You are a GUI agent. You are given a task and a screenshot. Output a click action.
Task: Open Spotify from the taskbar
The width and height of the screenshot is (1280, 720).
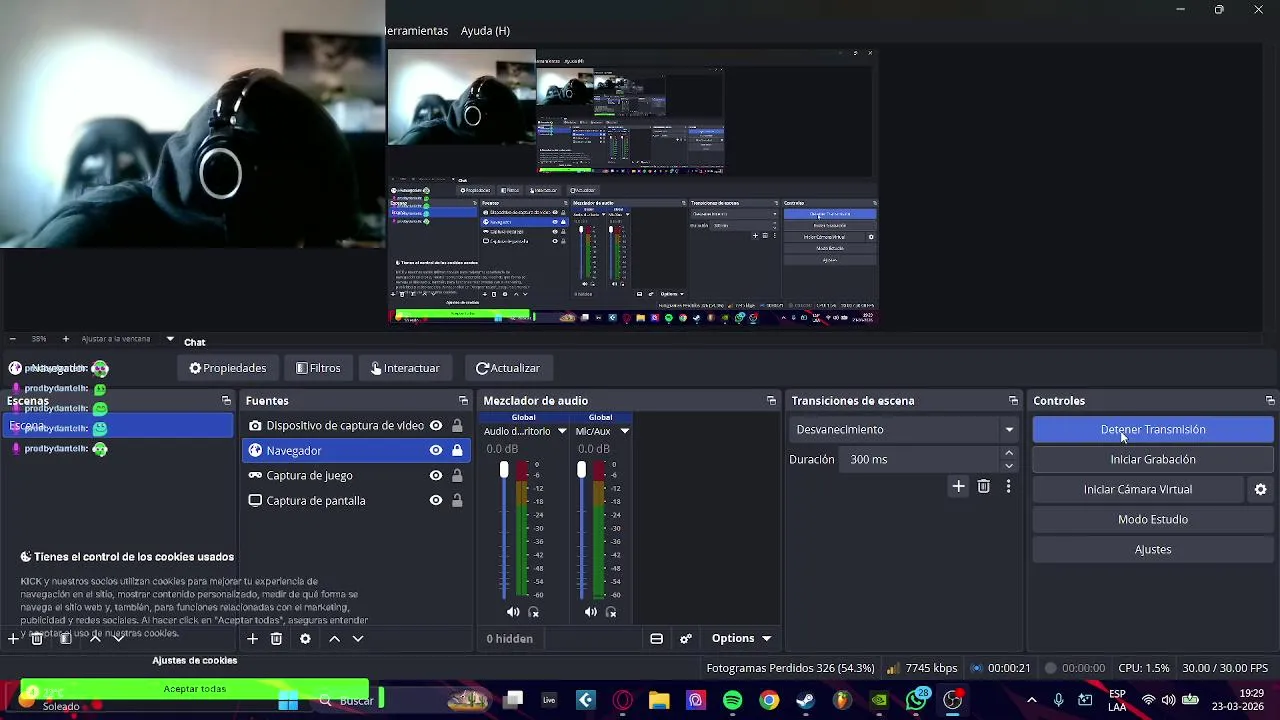(732, 700)
